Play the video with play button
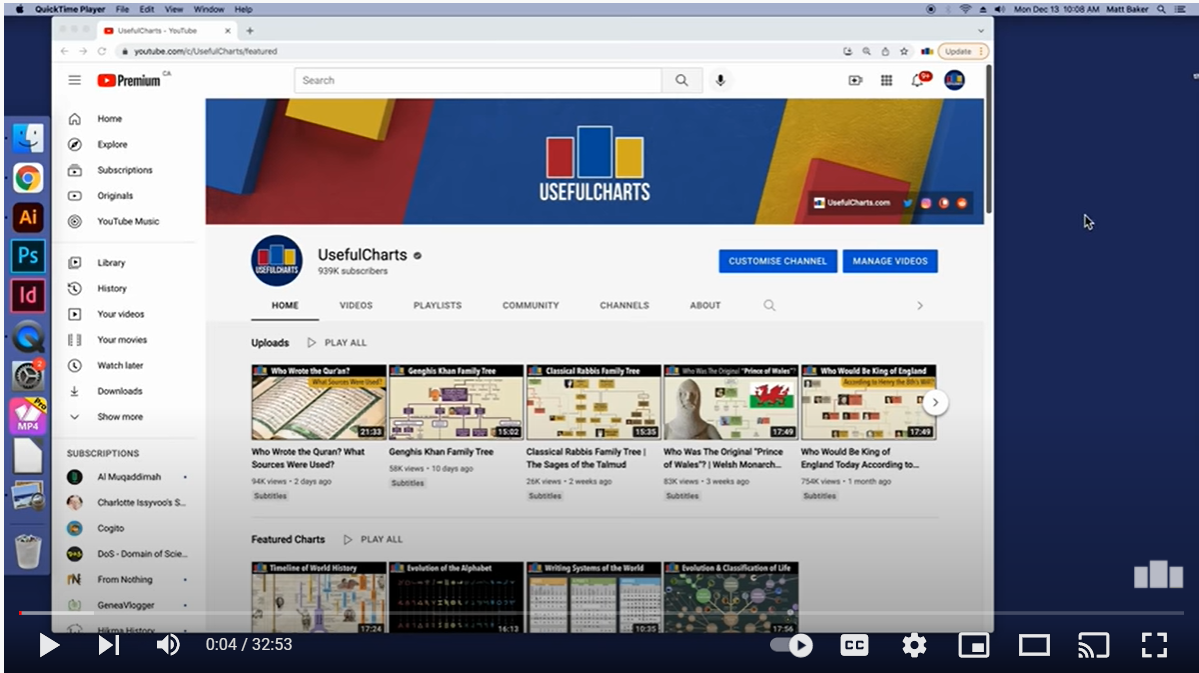Screen dimensions: 1199x673 49,645
